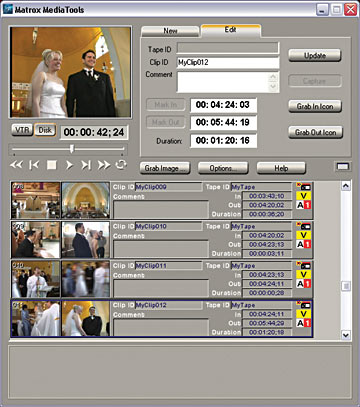Viewport: 360px width, 407px height.
Task: Step to the next frame
Action: click(86, 165)
